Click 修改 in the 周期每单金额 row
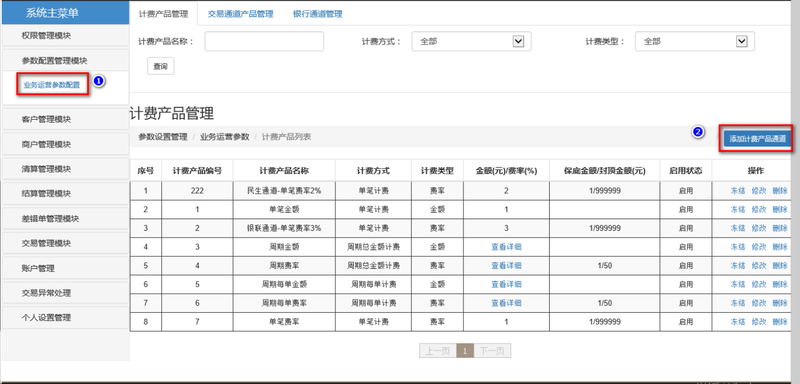Viewport: 800px width, 384px height. (x=759, y=284)
